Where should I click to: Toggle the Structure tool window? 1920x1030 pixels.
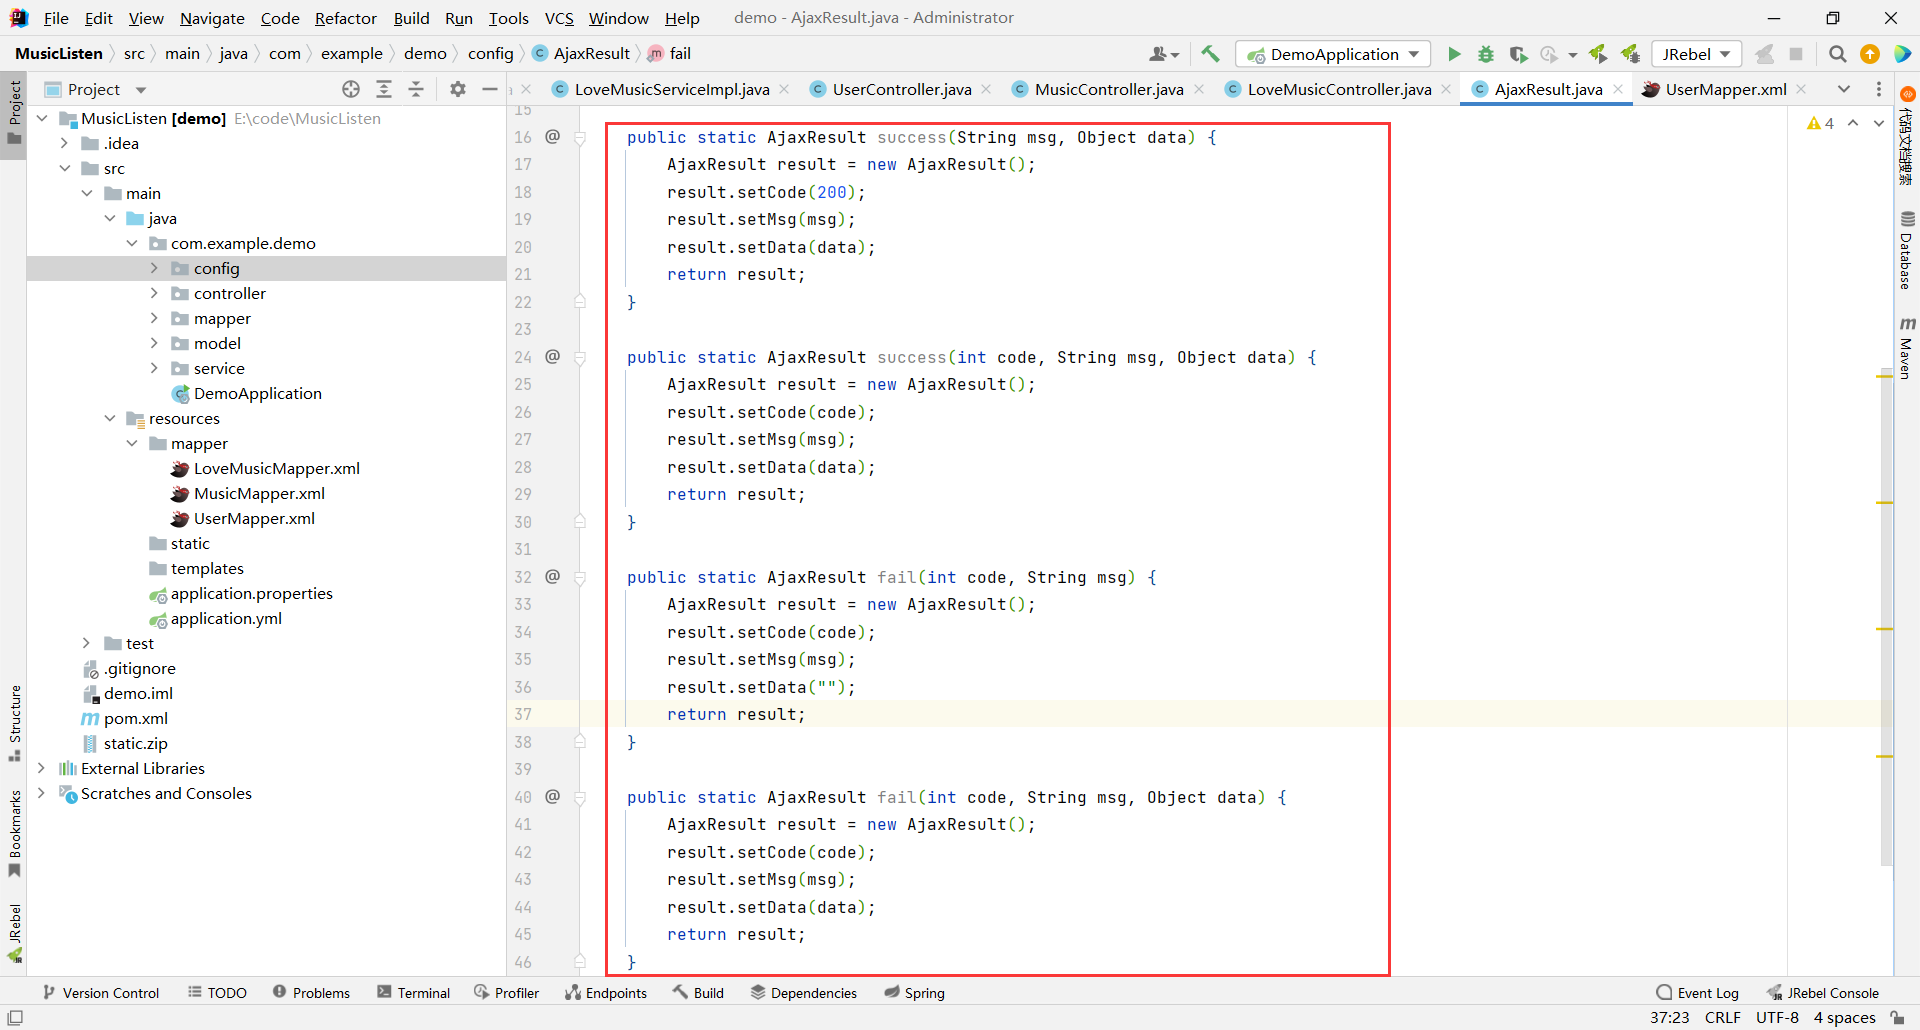(x=15, y=721)
